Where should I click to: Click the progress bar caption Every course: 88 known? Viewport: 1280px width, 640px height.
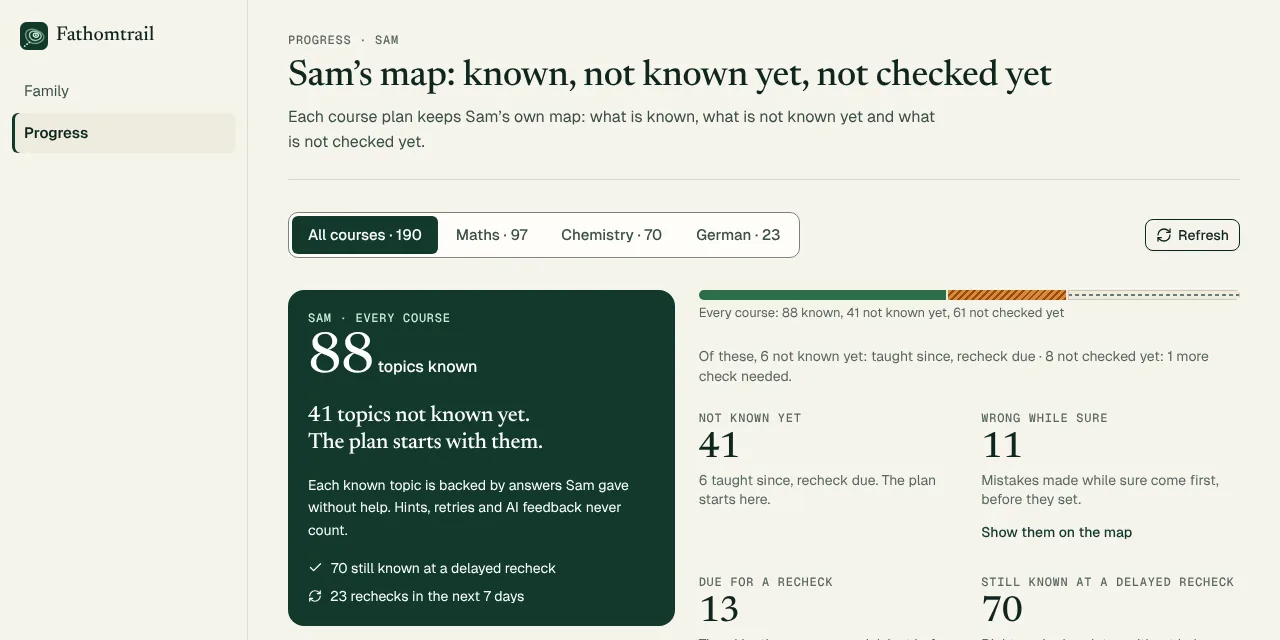[x=881, y=313]
